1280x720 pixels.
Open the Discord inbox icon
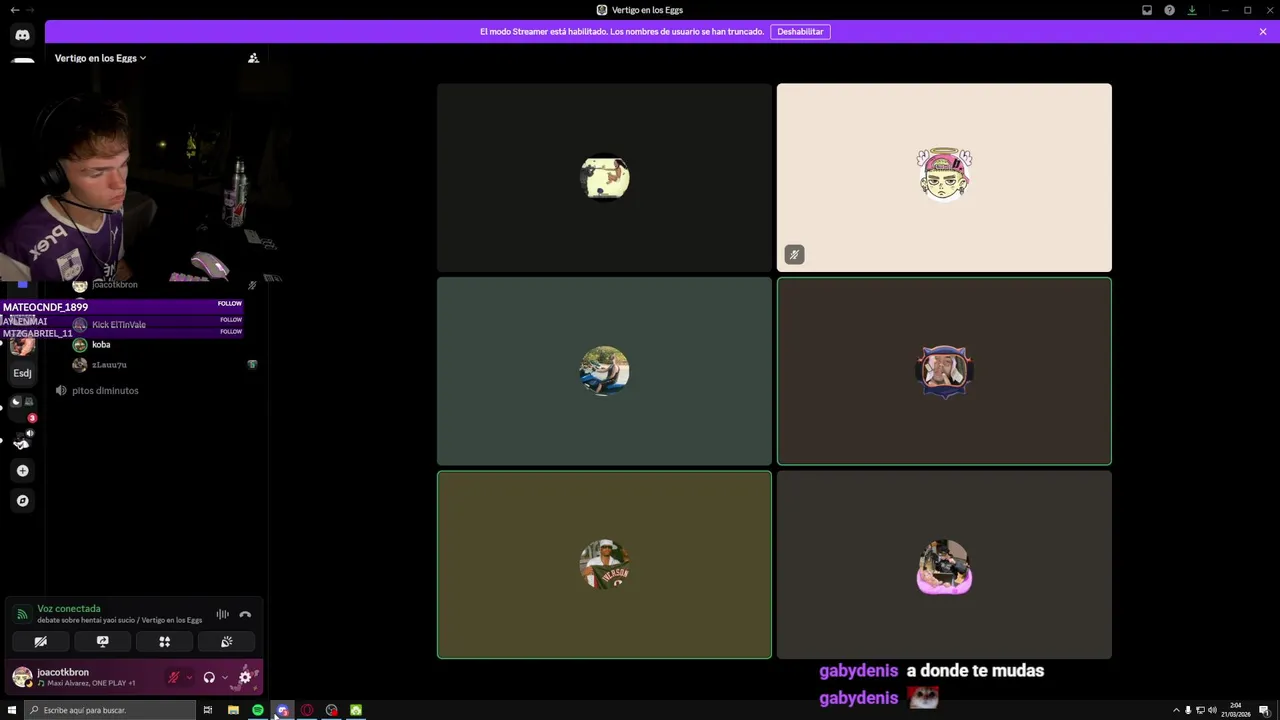tap(1147, 10)
